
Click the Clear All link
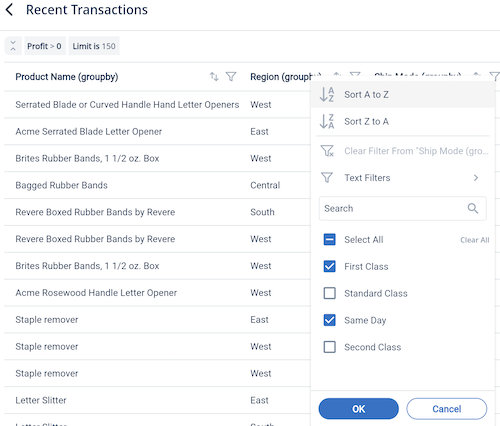point(475,240)
